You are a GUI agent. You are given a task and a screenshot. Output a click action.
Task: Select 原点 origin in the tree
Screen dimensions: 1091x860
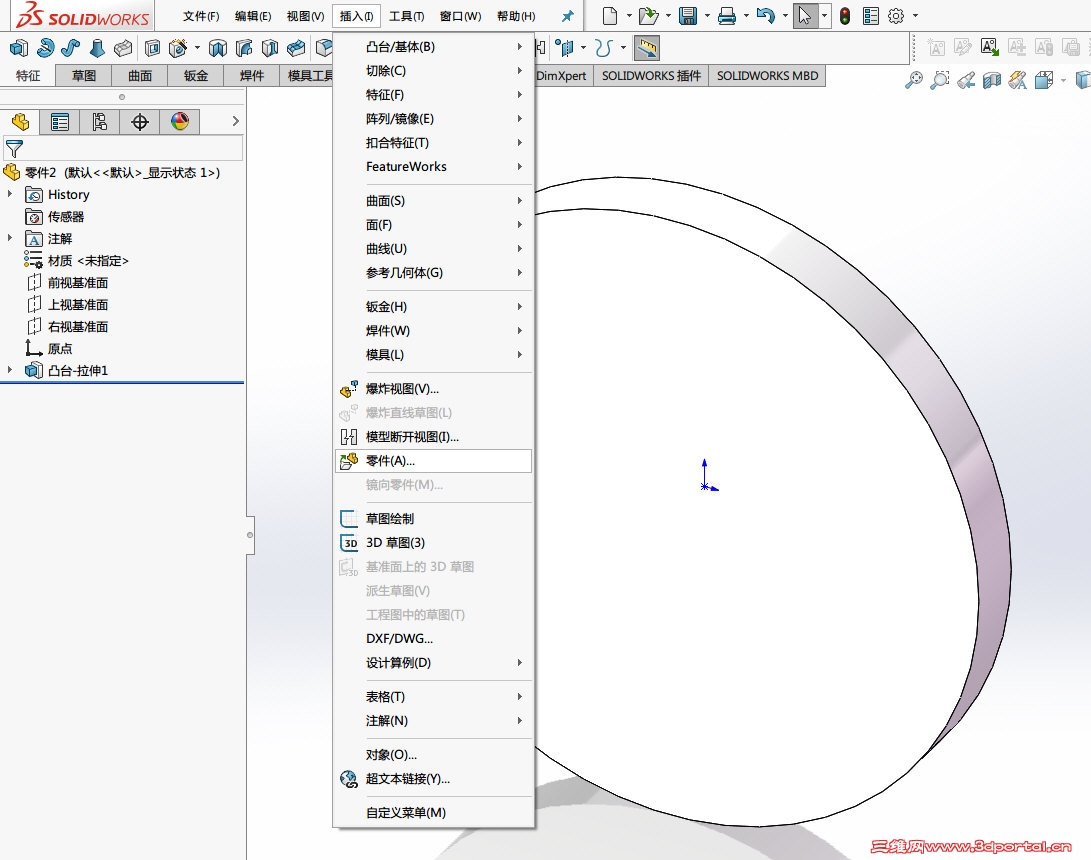click(59, 349)
